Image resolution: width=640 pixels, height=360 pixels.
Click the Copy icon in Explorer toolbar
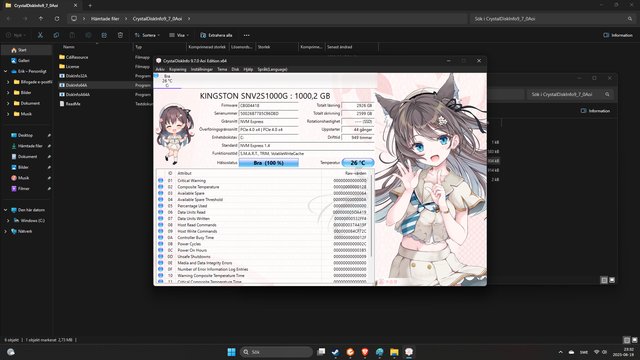[x=56, y=35]
